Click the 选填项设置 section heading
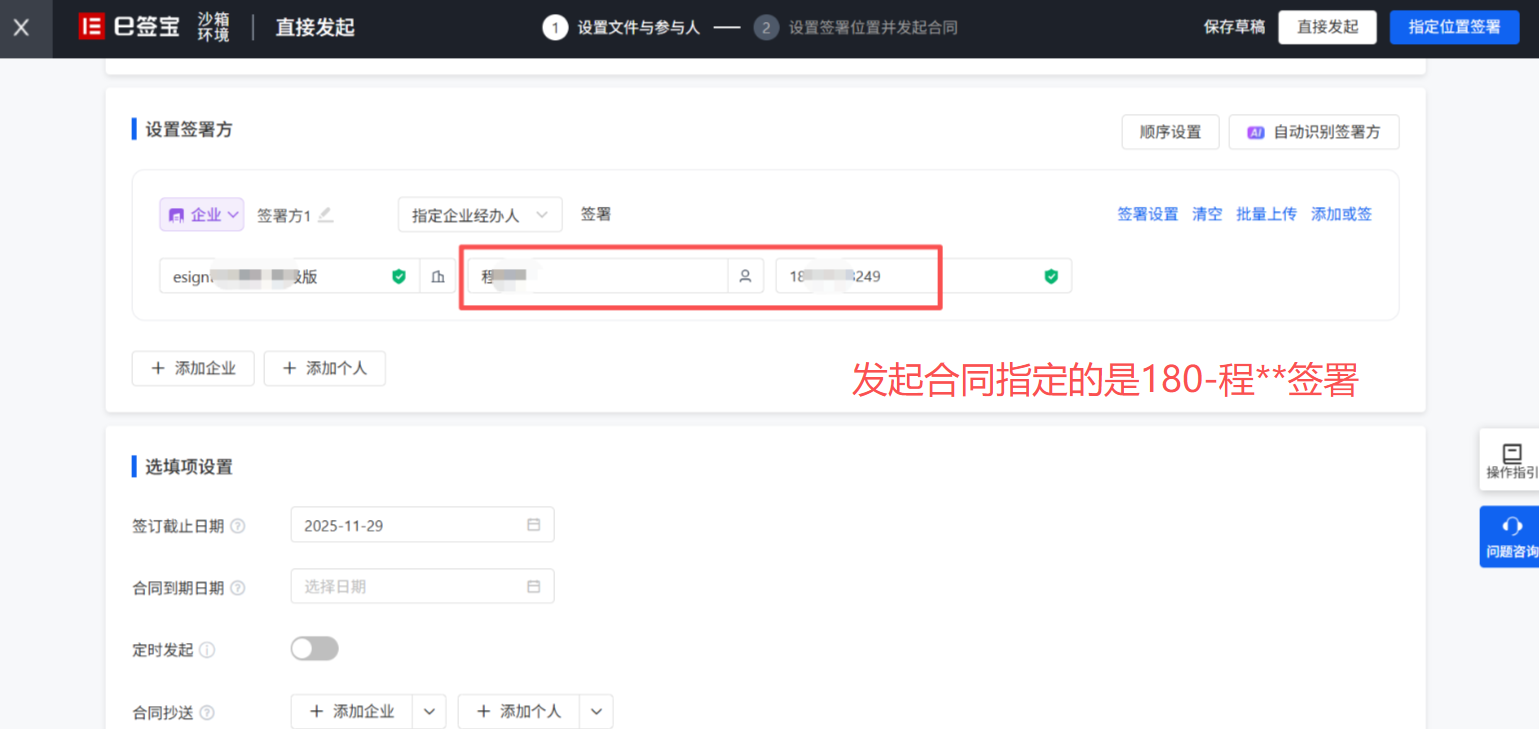Viewport: 1539px width, 729px height. tap(189, 467)
